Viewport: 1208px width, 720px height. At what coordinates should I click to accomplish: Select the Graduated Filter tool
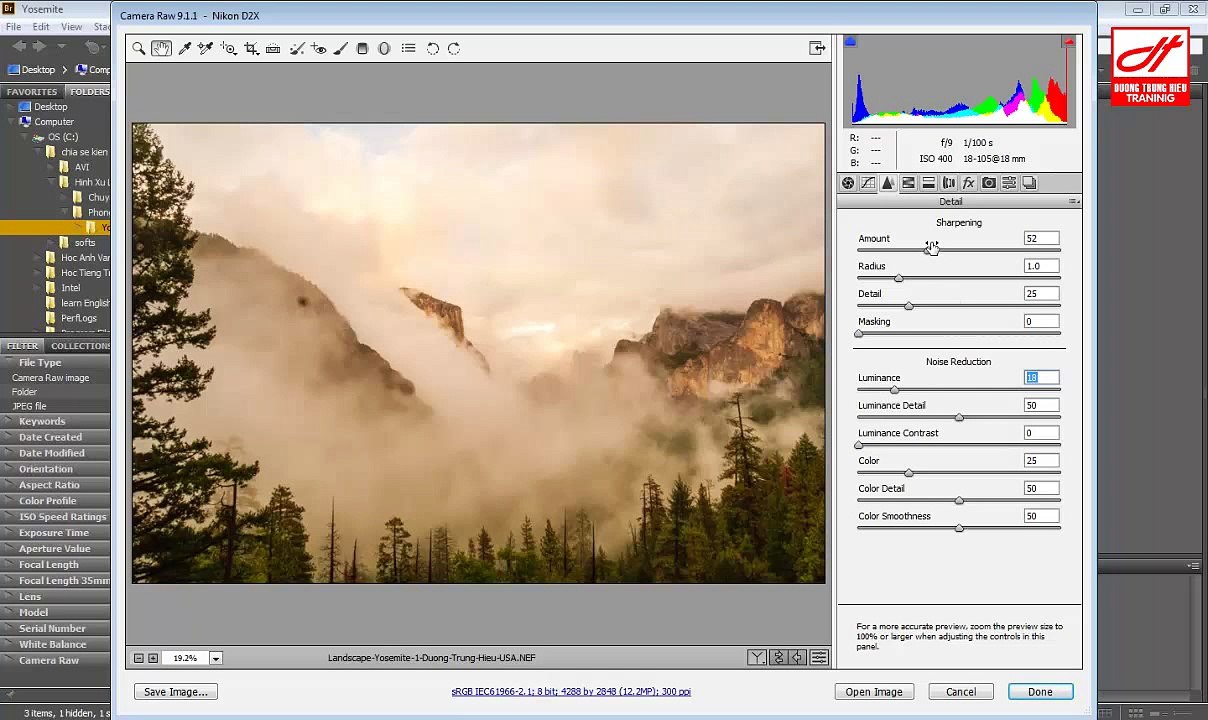tap(362, 48)
